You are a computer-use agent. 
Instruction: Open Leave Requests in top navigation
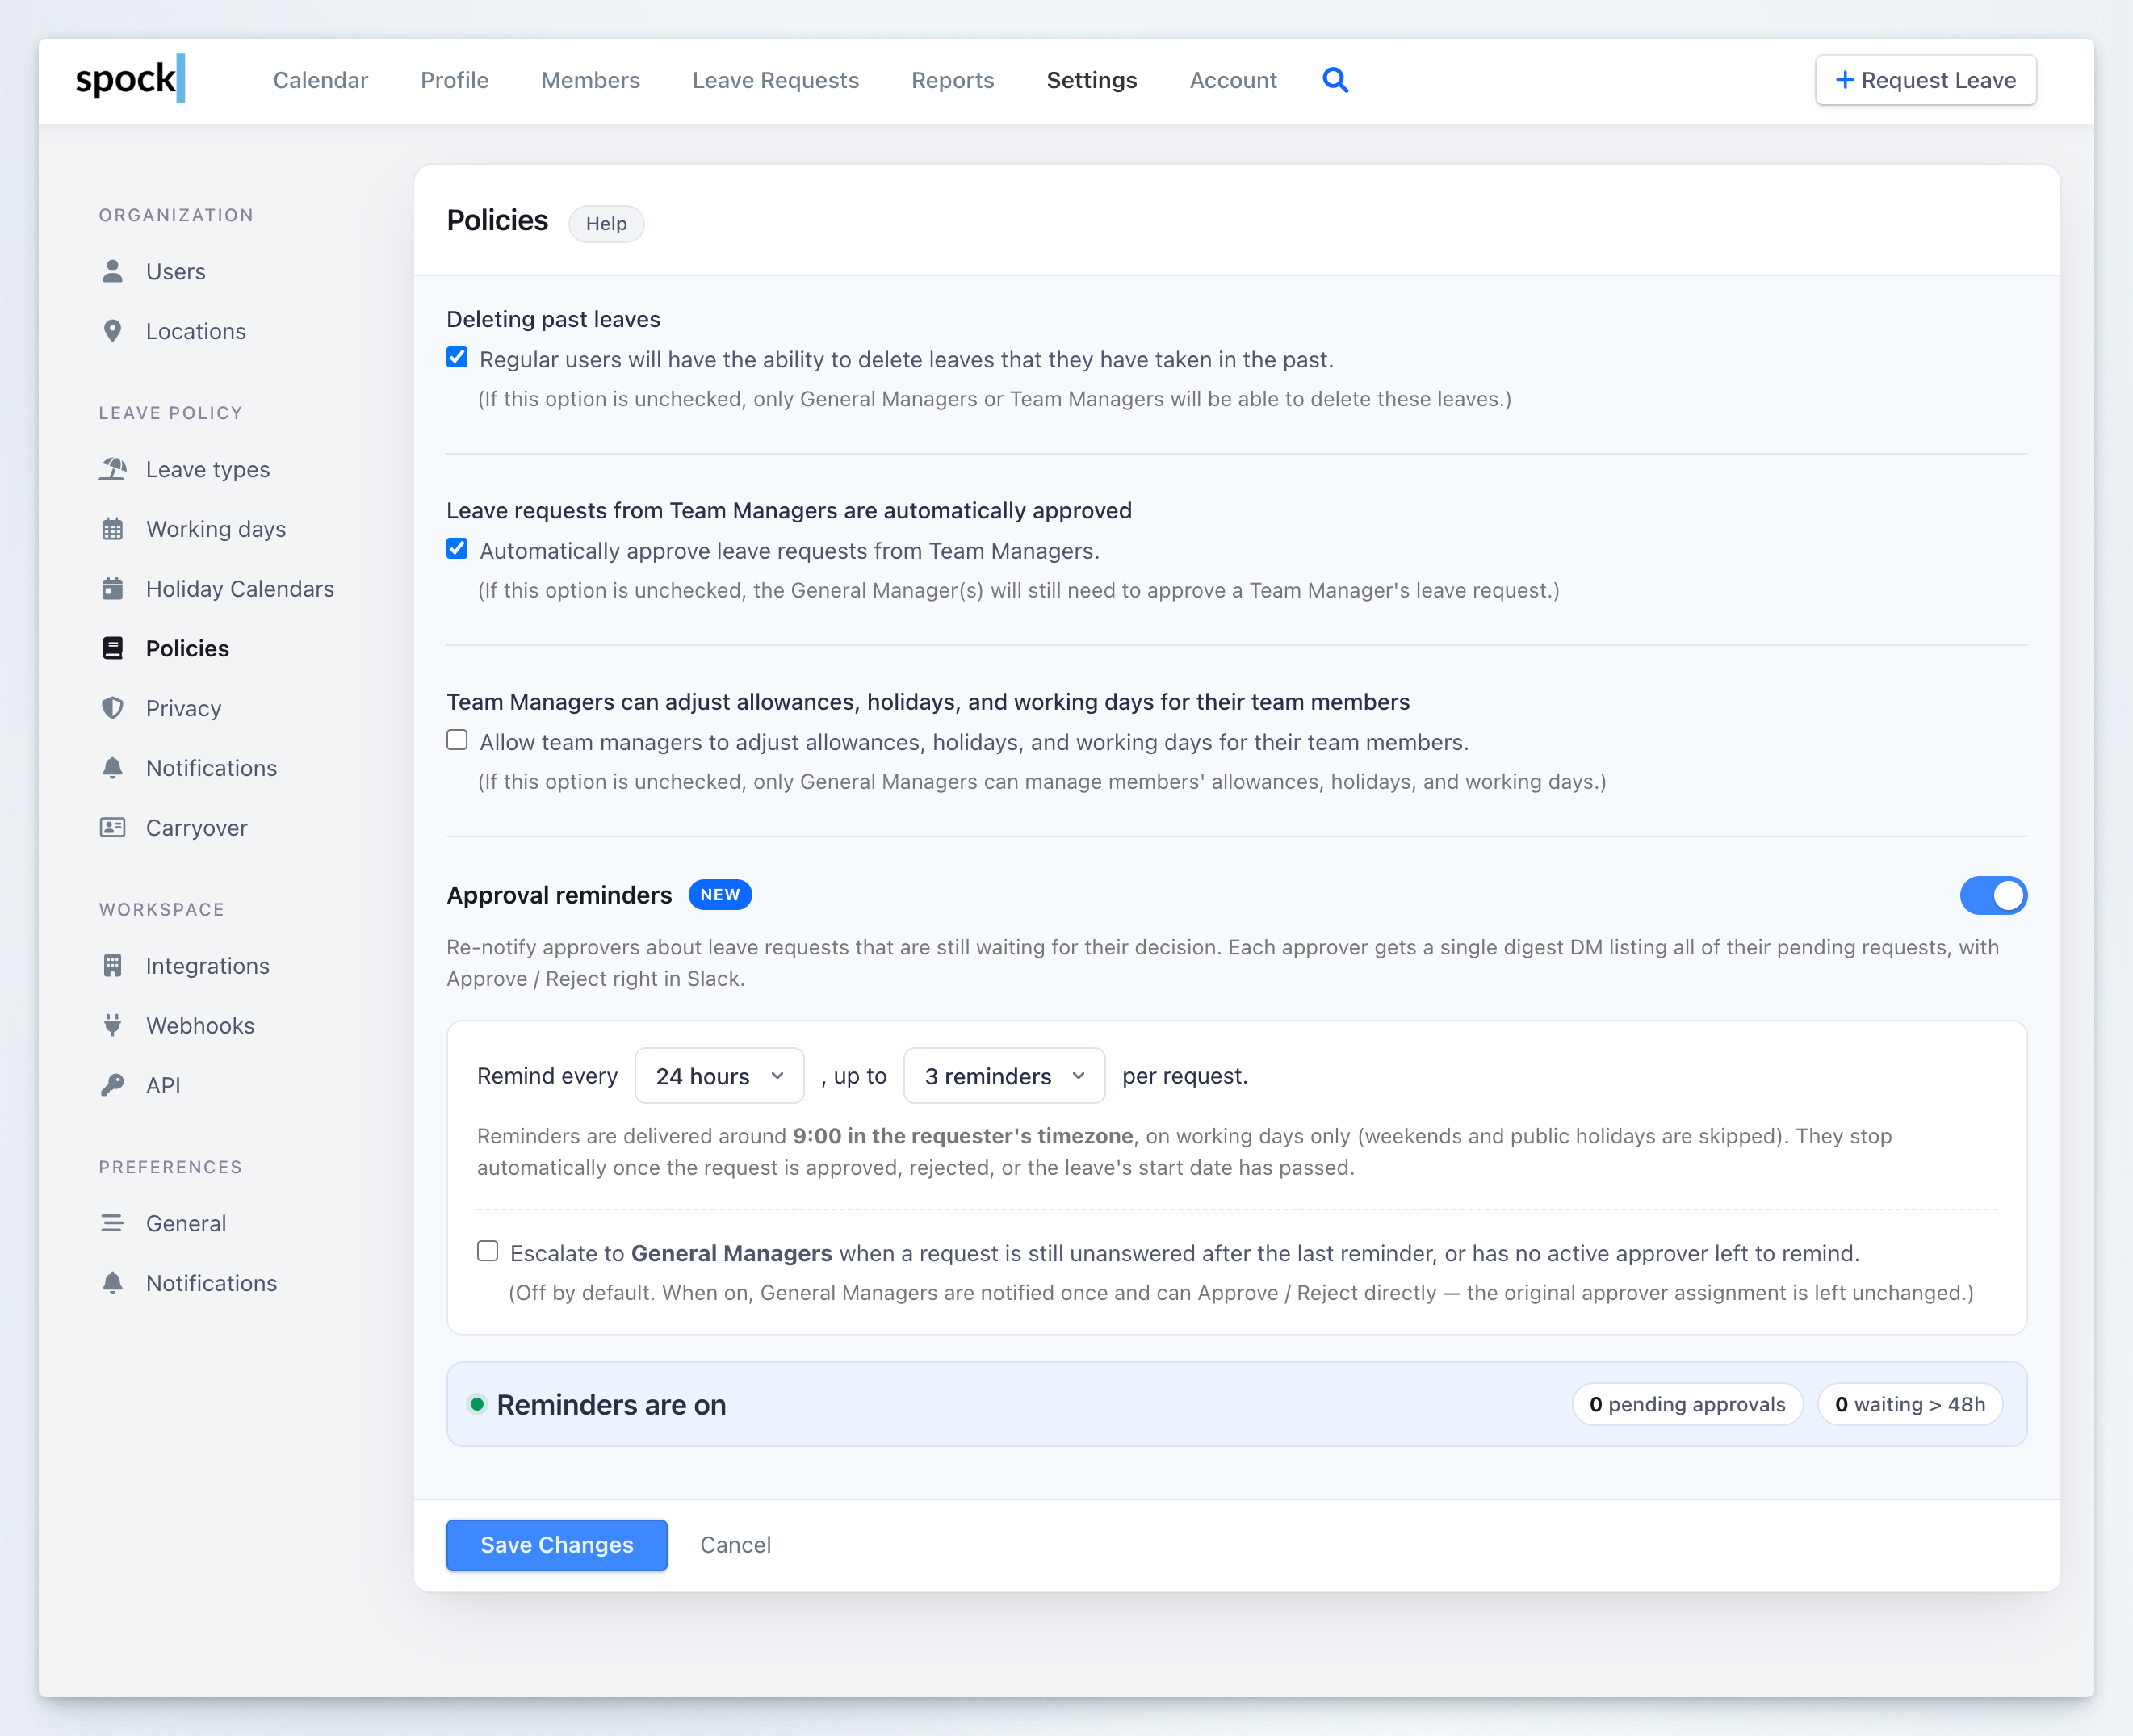775,80
